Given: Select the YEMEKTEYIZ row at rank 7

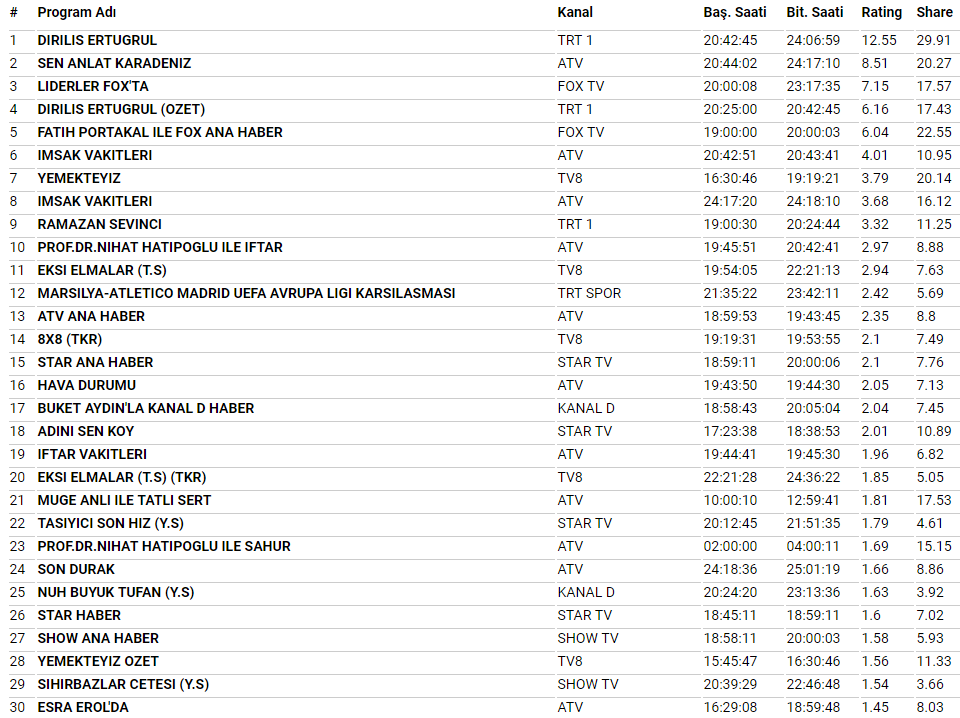Looking at the screenshot, I should point(79,178).
